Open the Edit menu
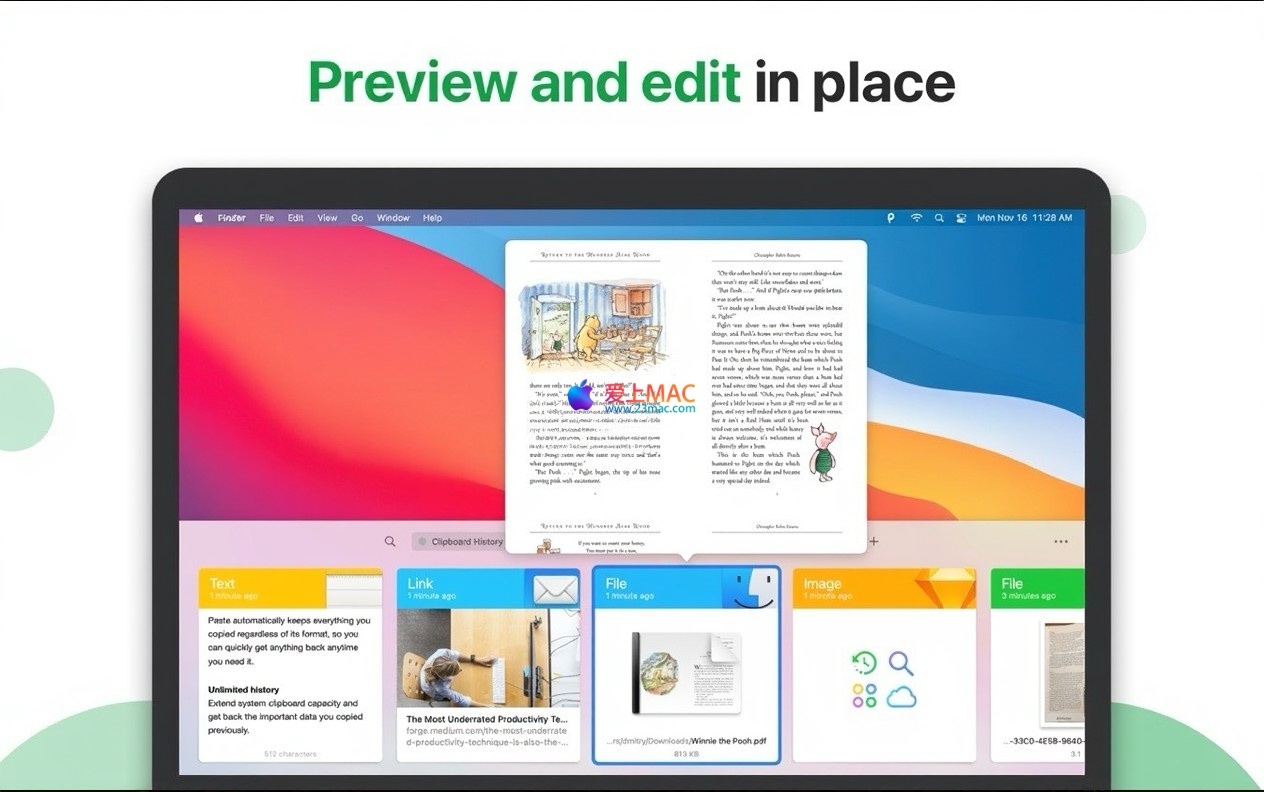 click(296, 218)
